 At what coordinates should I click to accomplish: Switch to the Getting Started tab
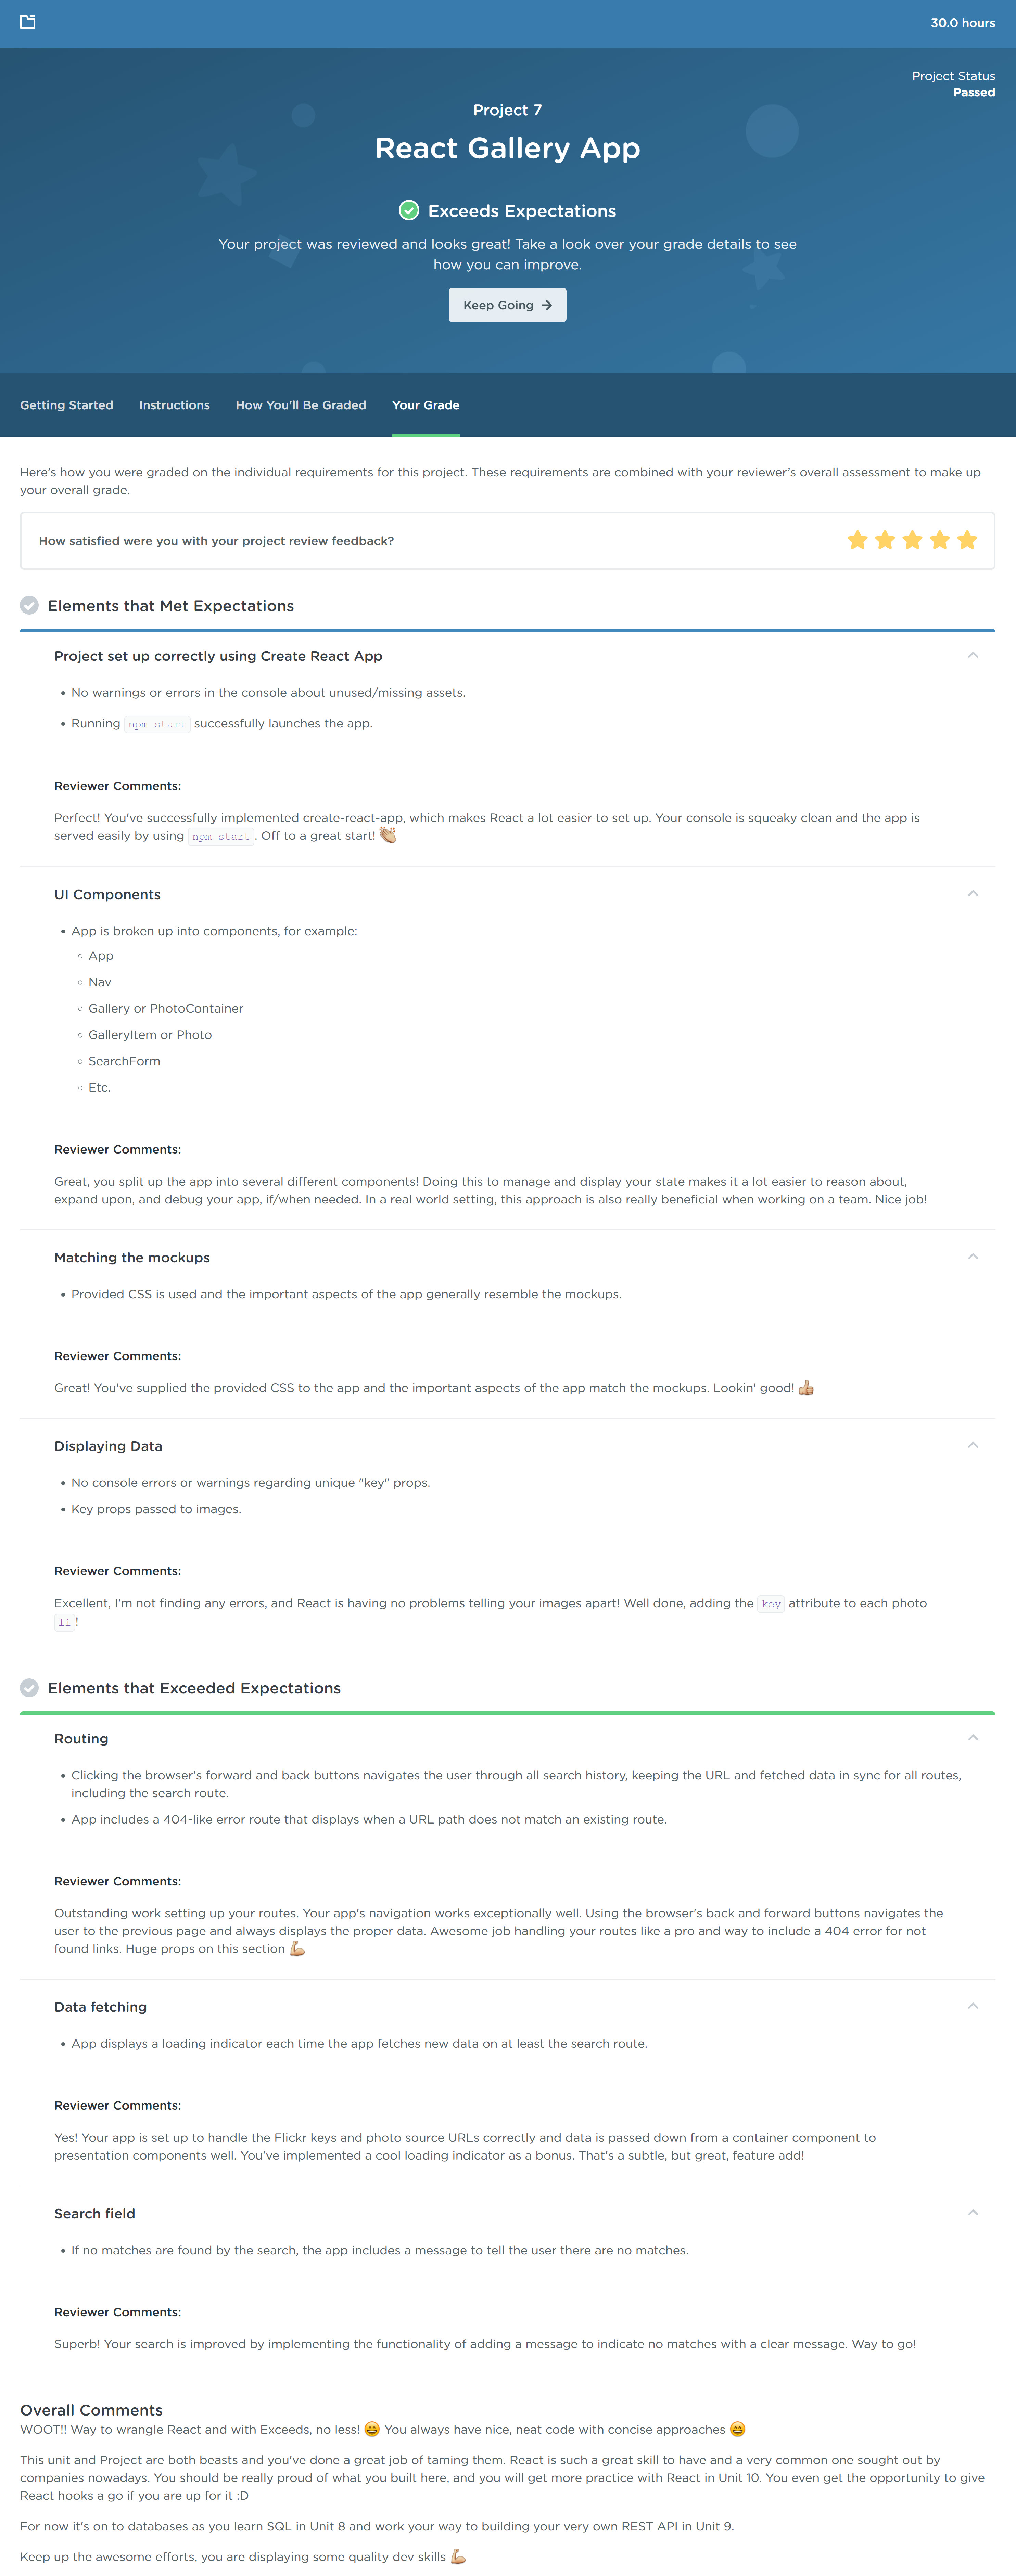click(x=66, y=405)
